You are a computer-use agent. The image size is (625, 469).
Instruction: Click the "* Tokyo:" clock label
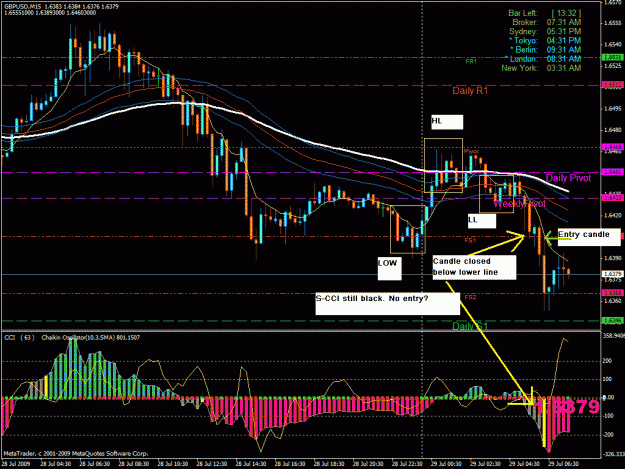pyautogui.click(x=523, y=41)
